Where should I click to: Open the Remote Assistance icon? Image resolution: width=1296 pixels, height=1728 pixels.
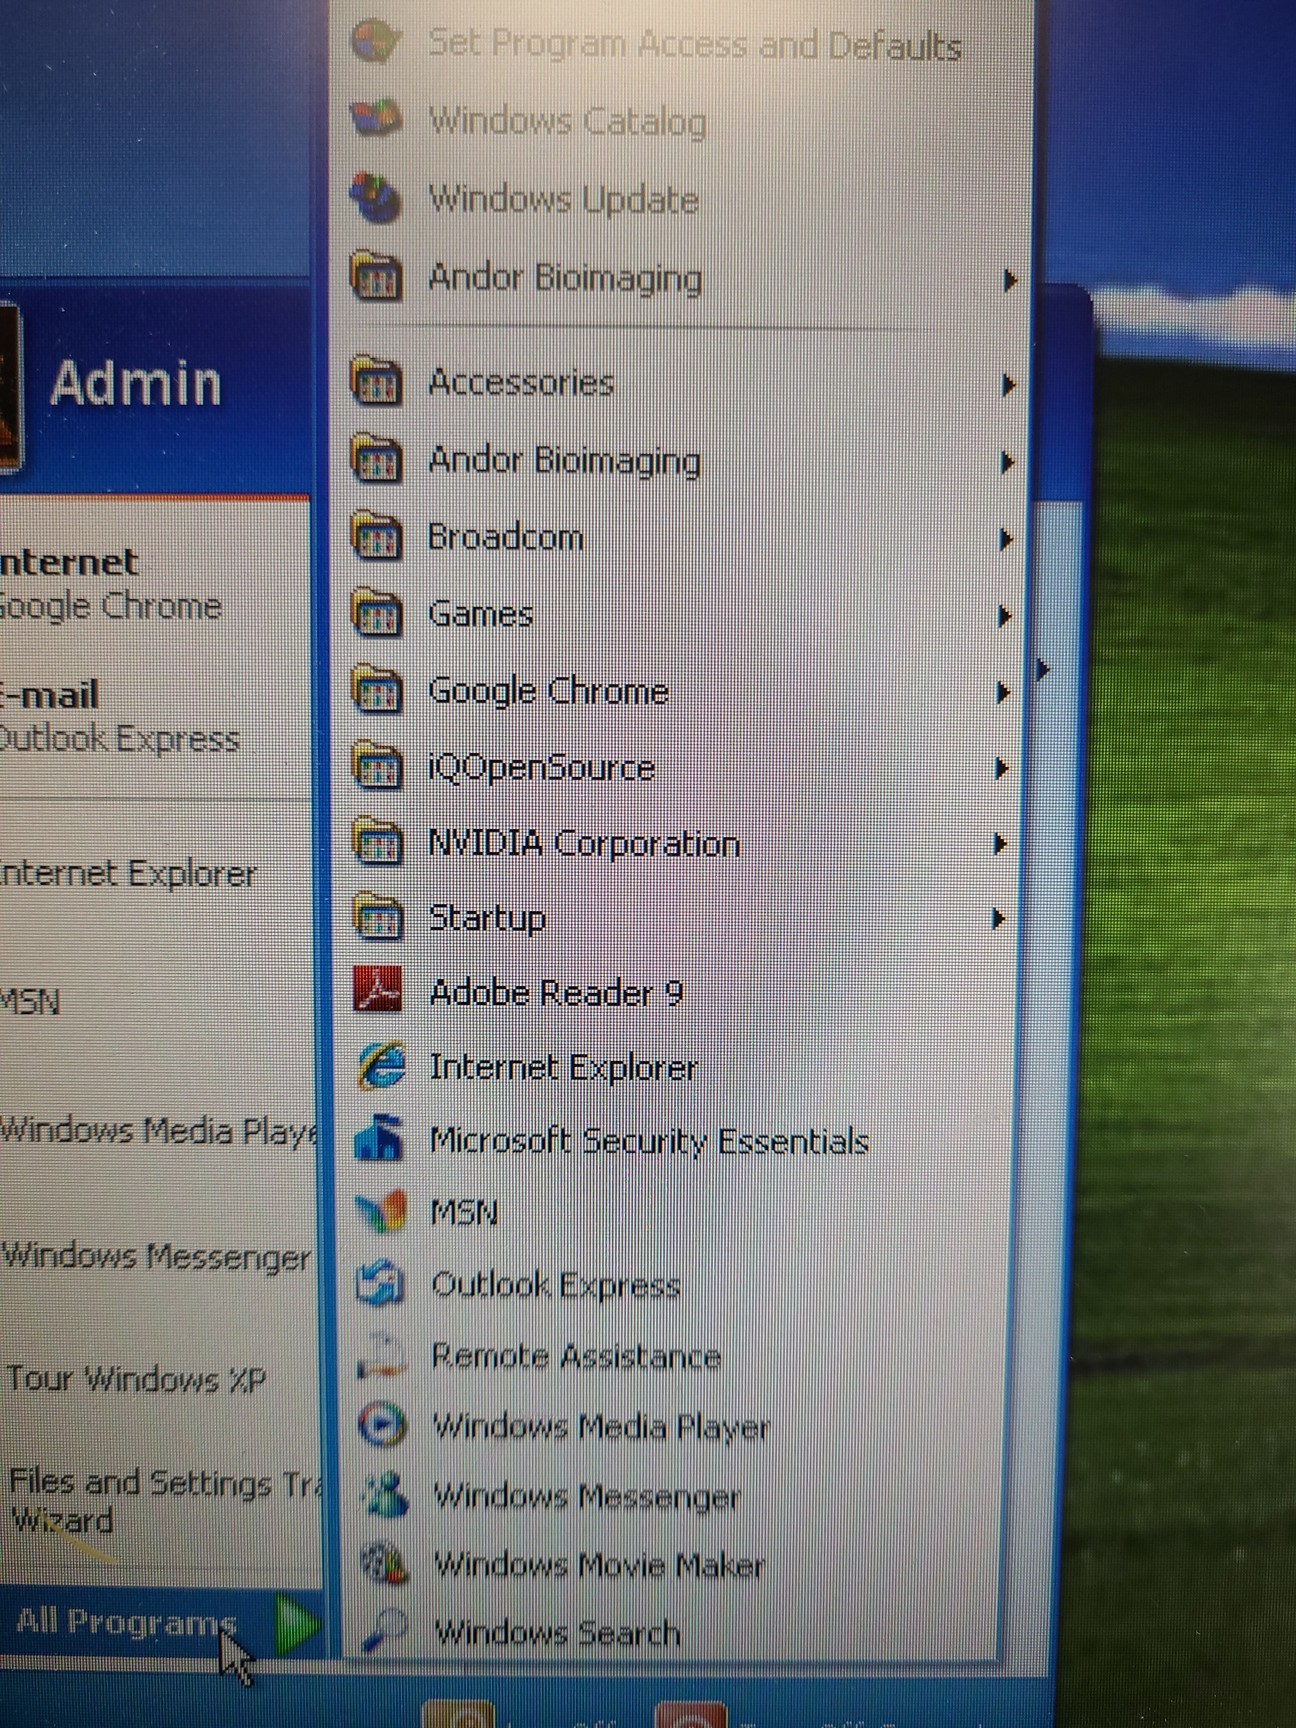(382, 1356)
